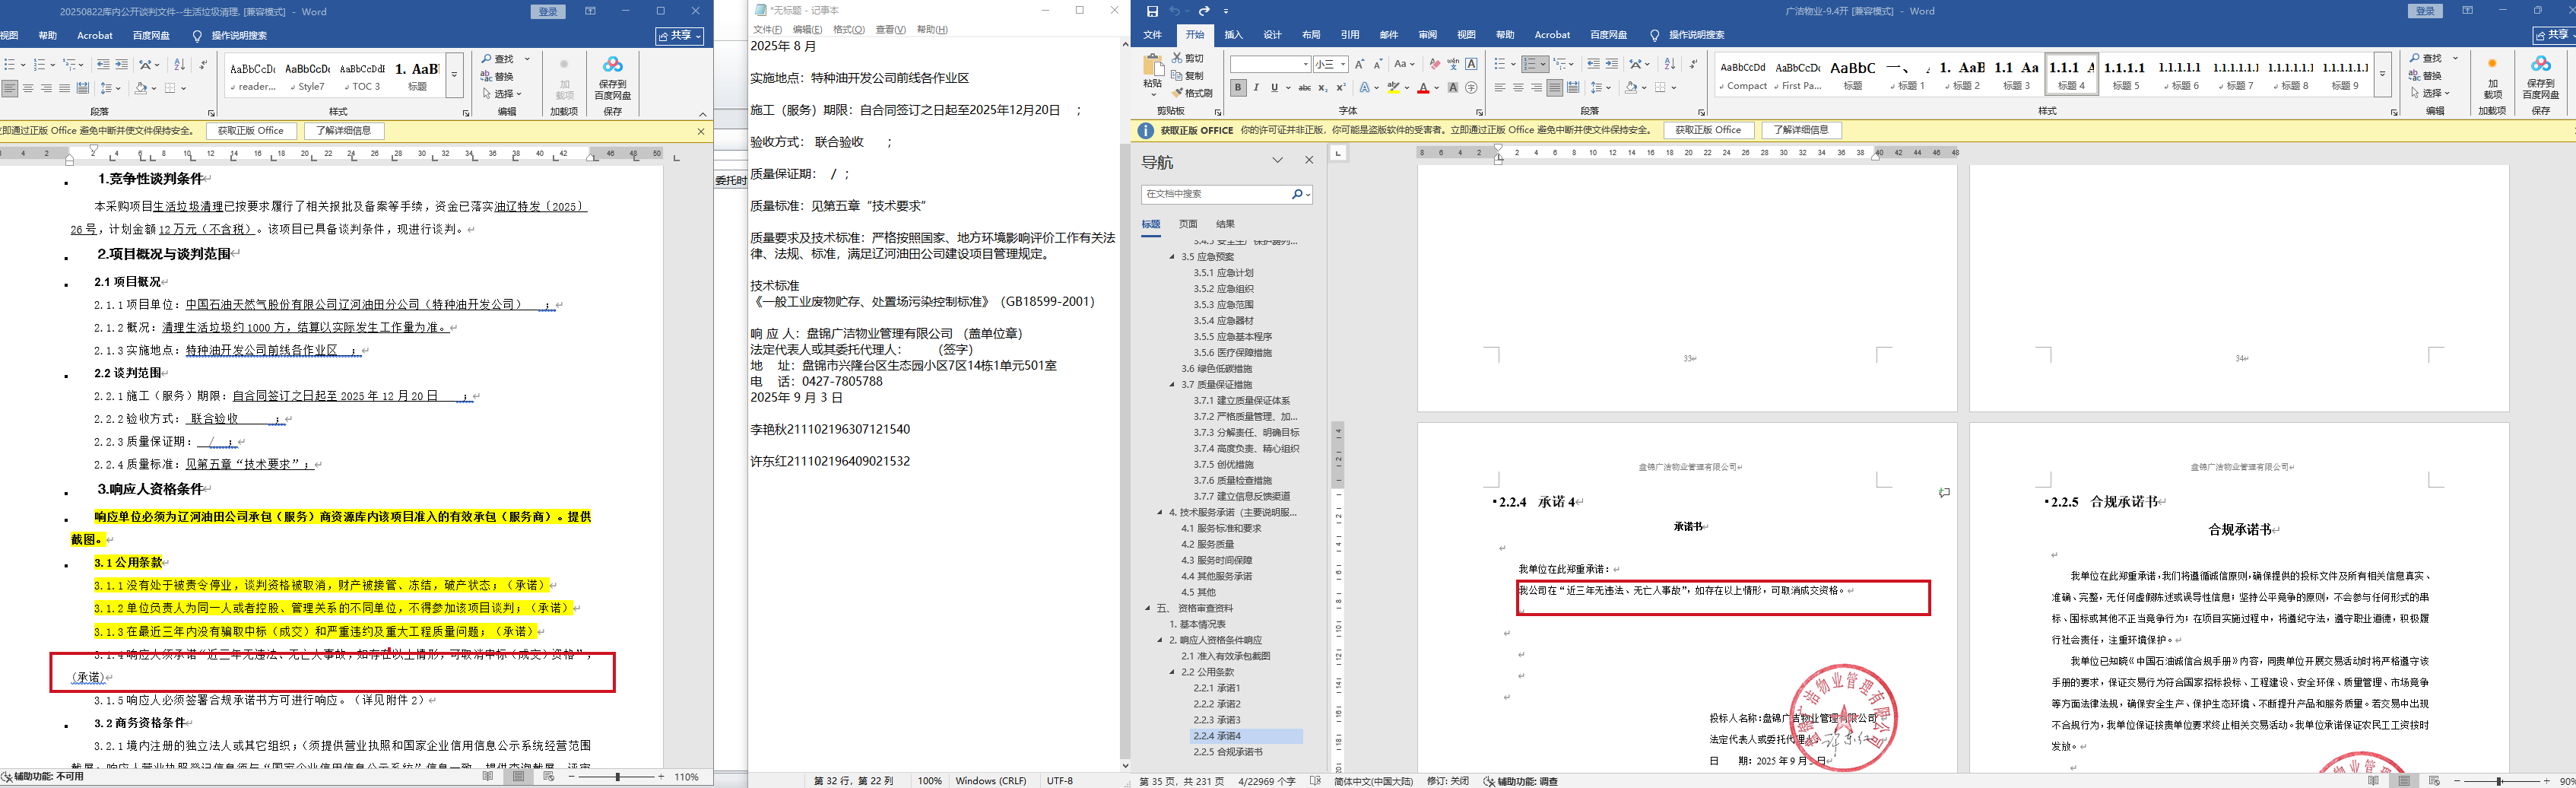Click Center alignment in right Word window
The width and height of the screenshot is (2576, 788).
point(1518,88)
